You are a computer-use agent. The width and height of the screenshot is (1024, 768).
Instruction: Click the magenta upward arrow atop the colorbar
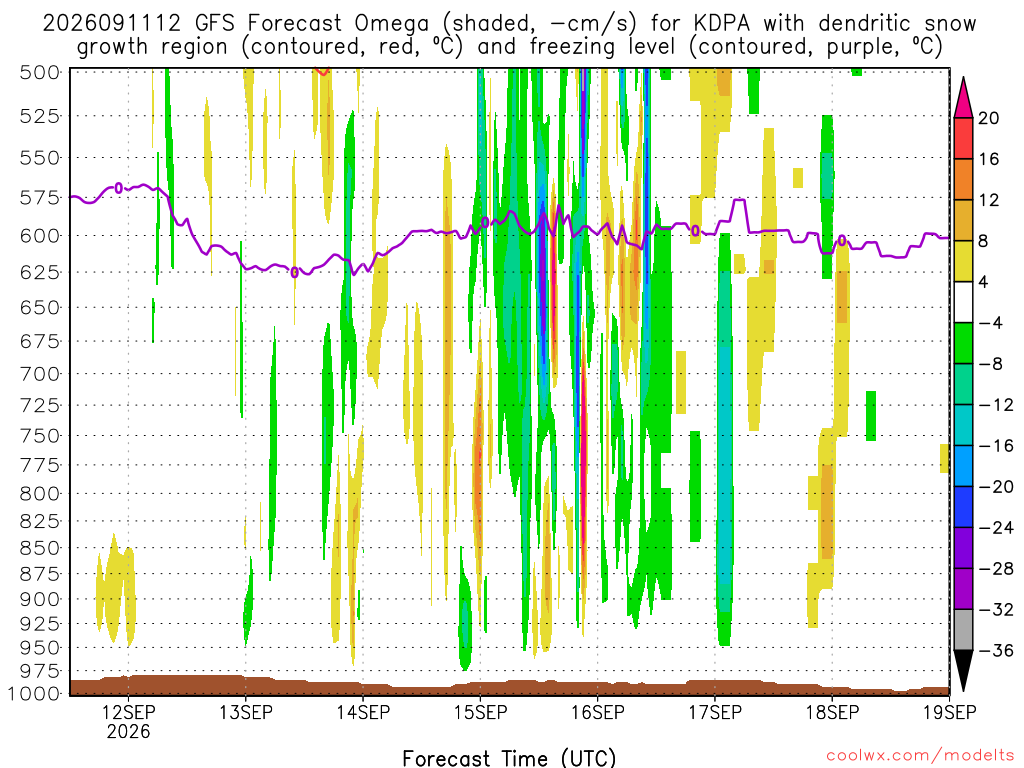click(963, 98)
